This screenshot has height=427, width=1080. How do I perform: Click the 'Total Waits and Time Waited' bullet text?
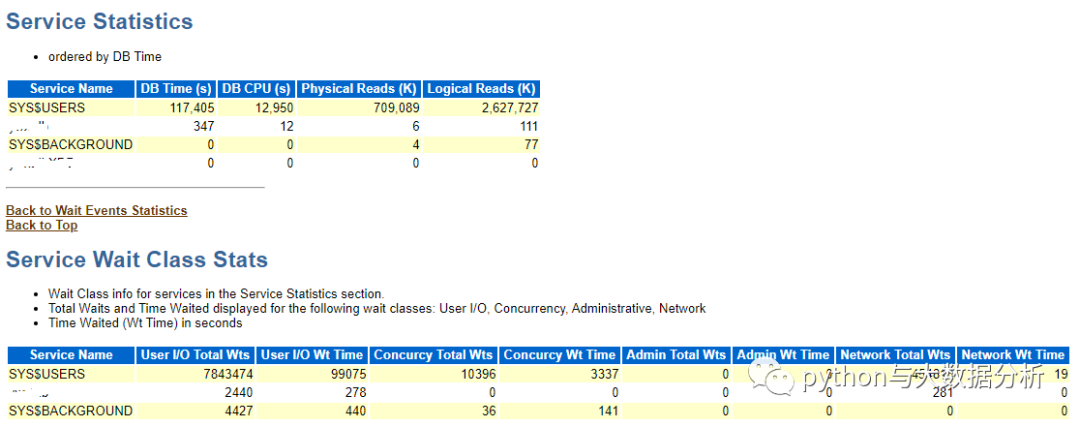(x=377, y=308)
